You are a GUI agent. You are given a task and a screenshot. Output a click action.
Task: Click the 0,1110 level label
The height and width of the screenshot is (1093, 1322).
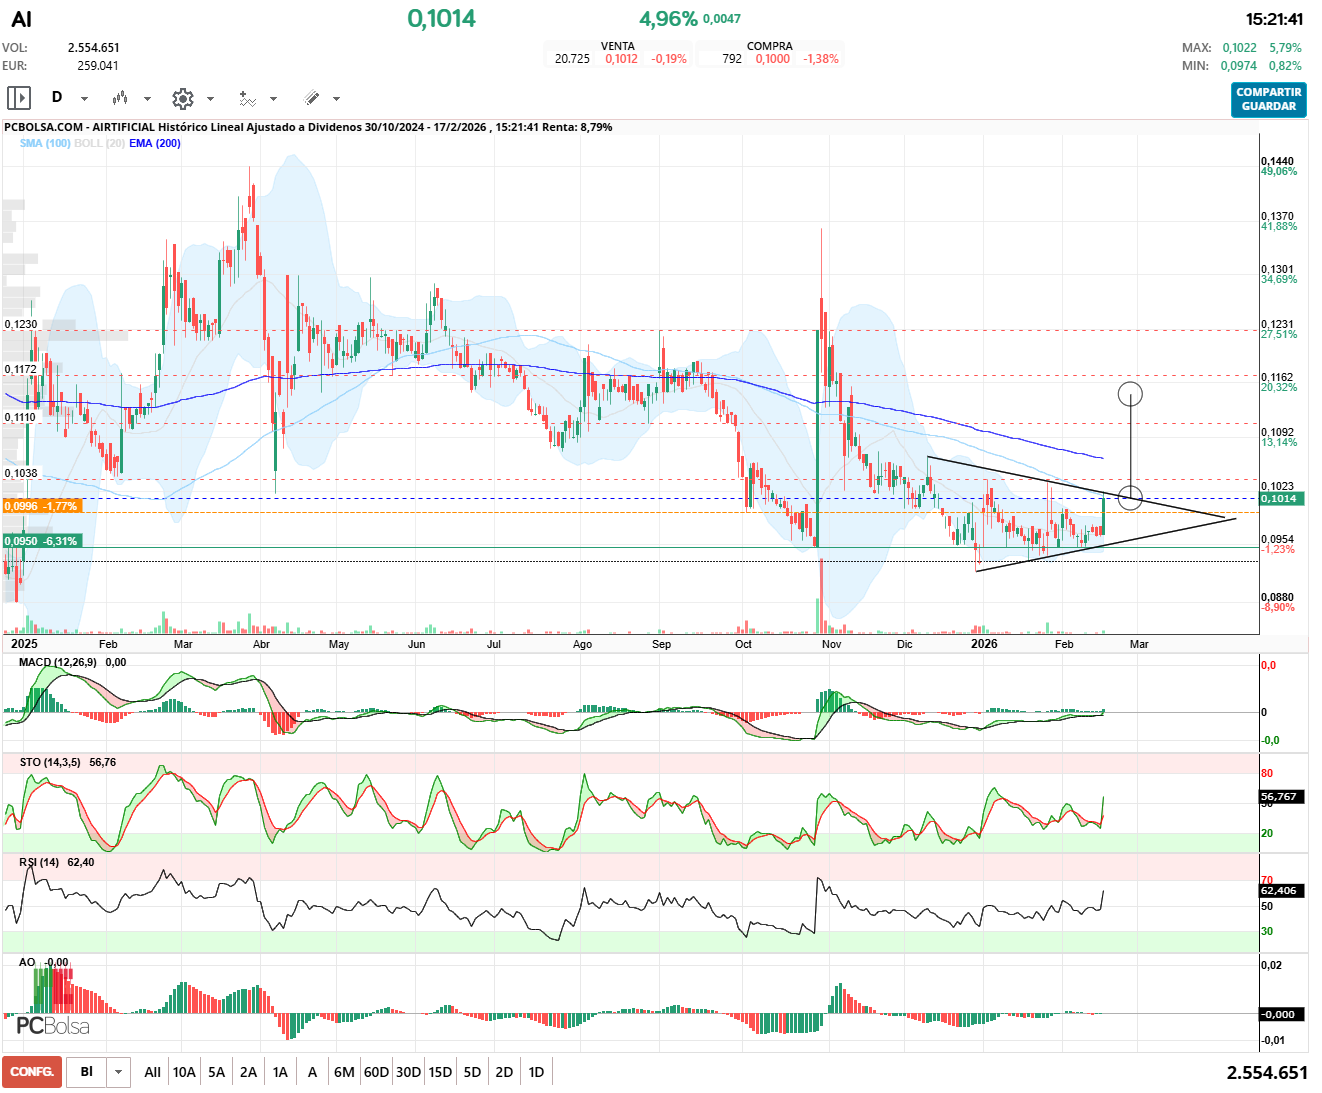coord(21,417)
